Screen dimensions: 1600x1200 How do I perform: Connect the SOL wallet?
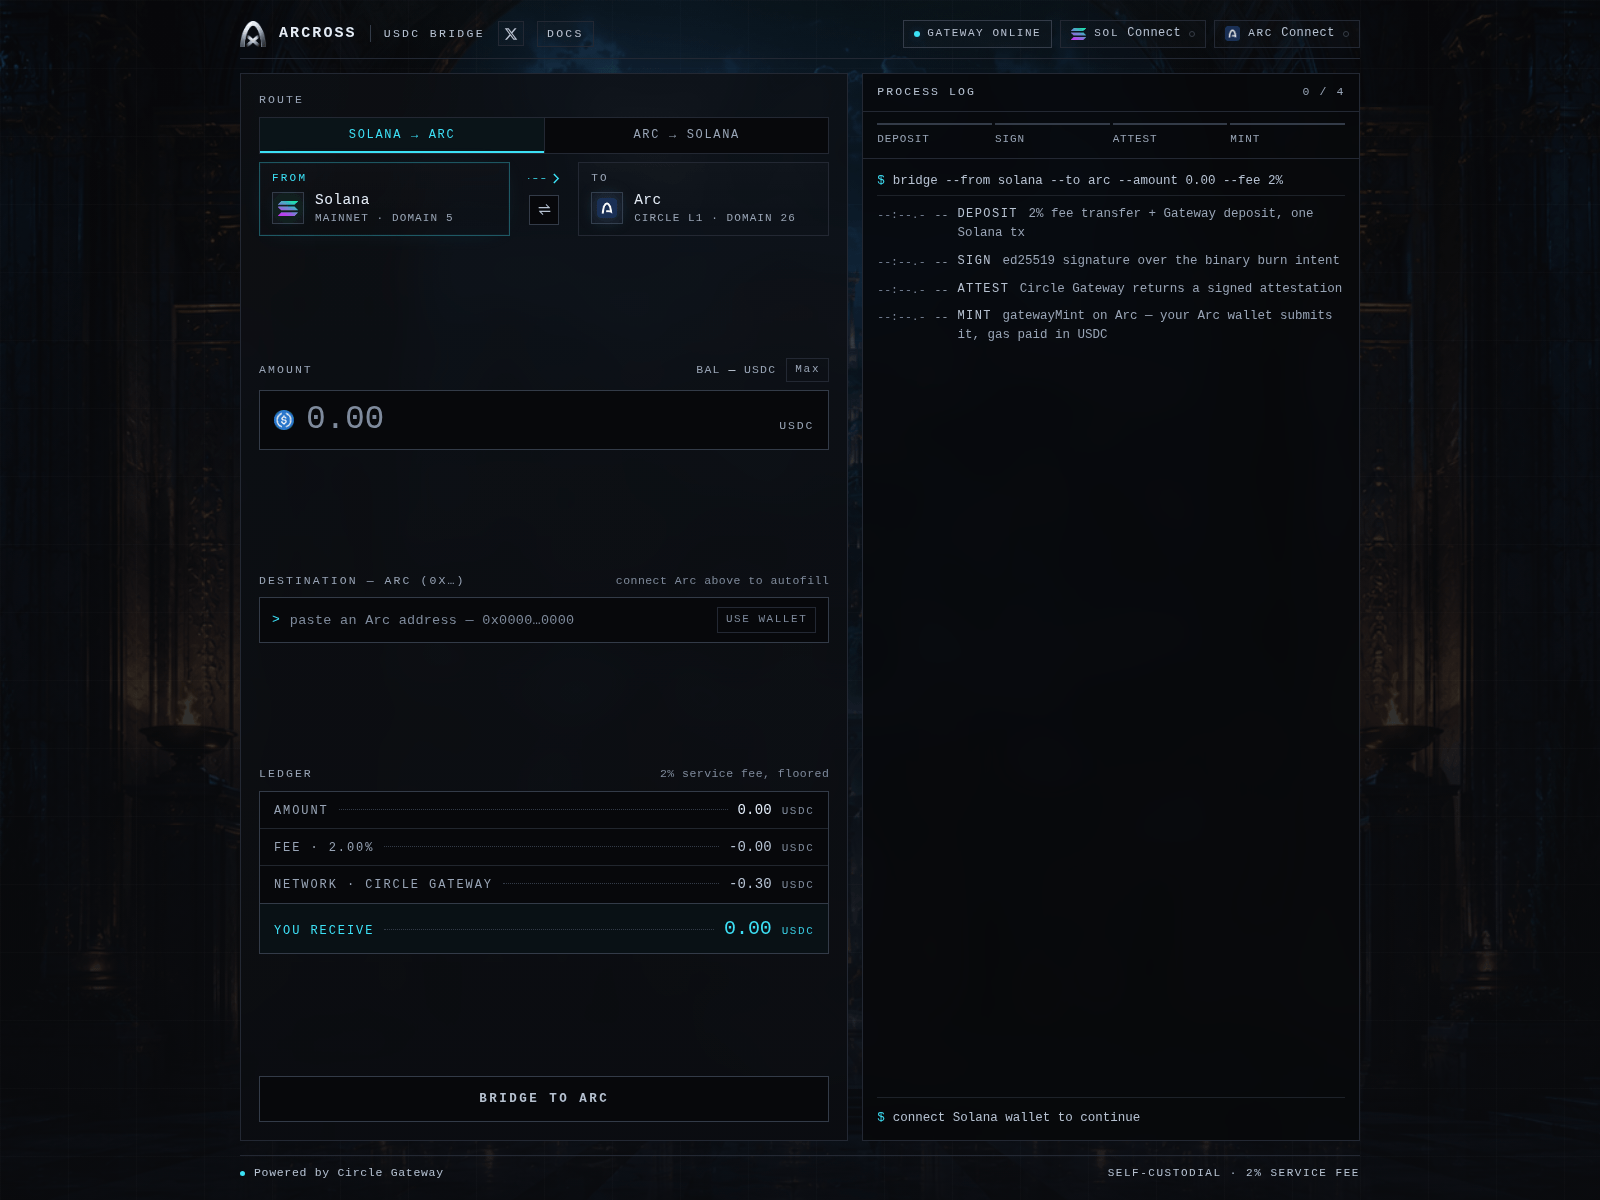pos(1133,34)
